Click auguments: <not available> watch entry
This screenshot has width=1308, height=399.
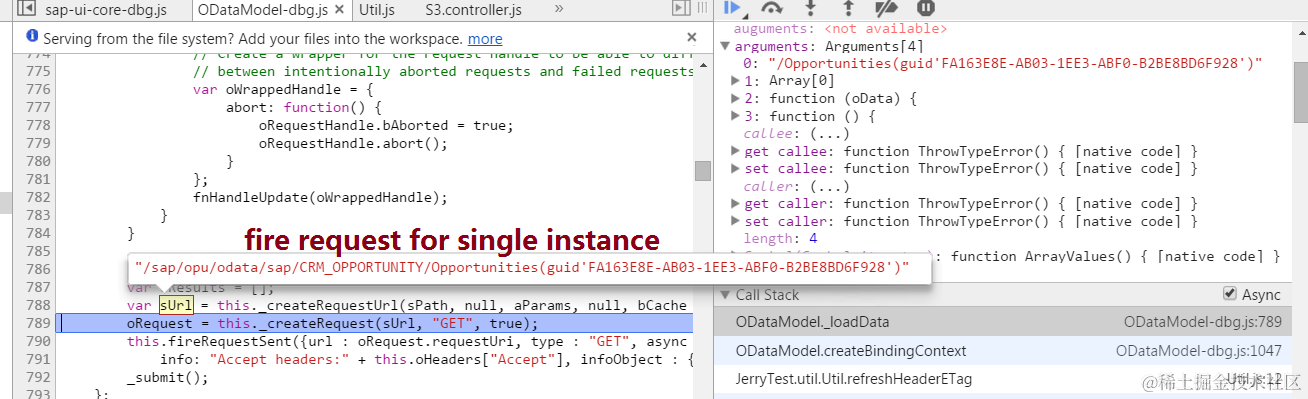(839, 29)
